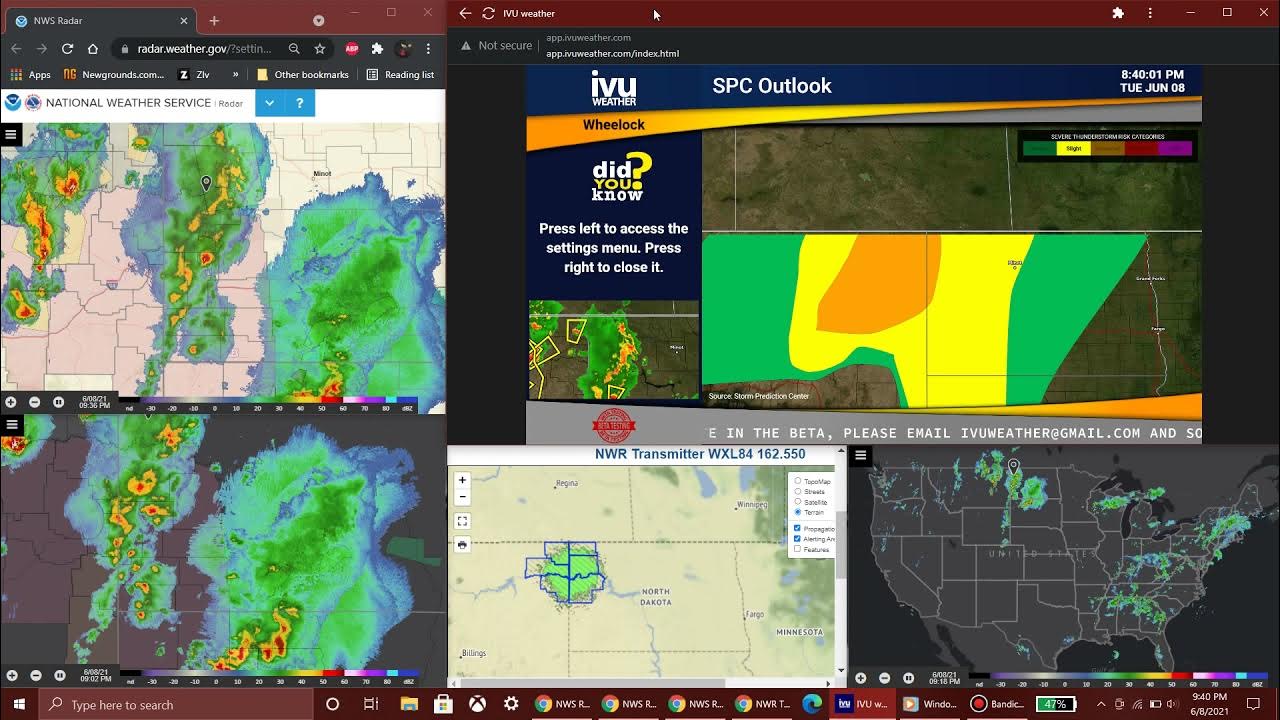Open the AdBlock Plus extension icon
Image resolution: width=1280 pixels, height=720 pixels.
(352, 48)
